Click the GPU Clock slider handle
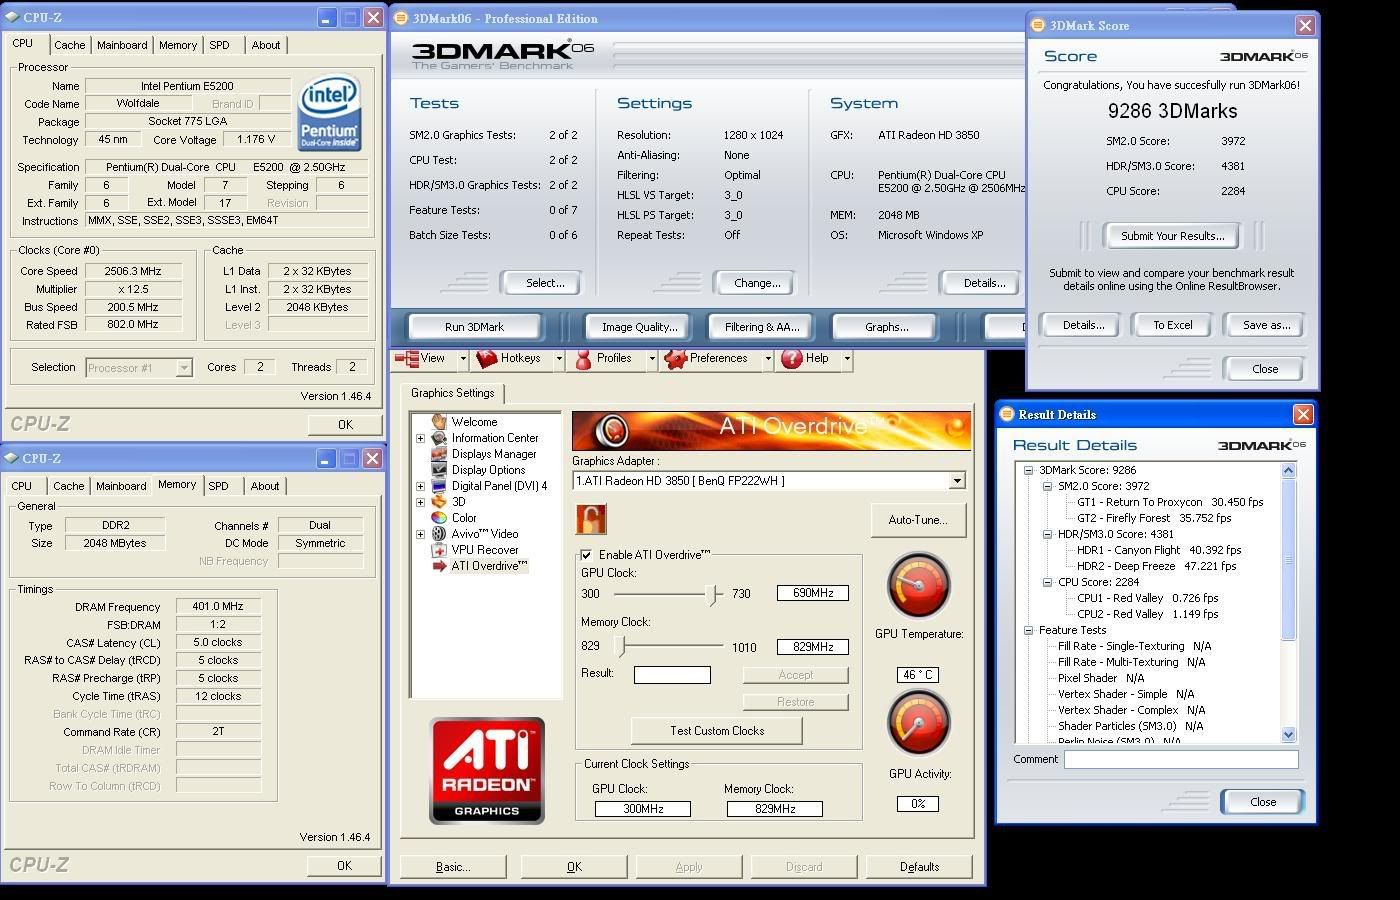 (x=713, y=594)
